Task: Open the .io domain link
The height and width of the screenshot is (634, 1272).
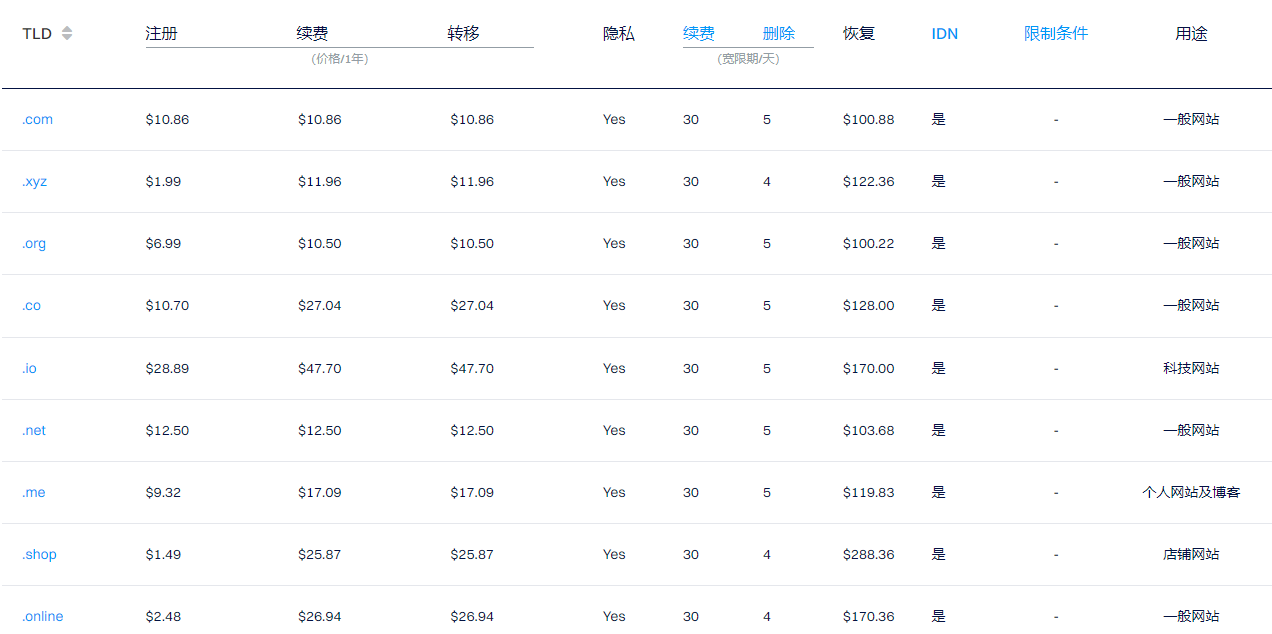Action: 29,368
